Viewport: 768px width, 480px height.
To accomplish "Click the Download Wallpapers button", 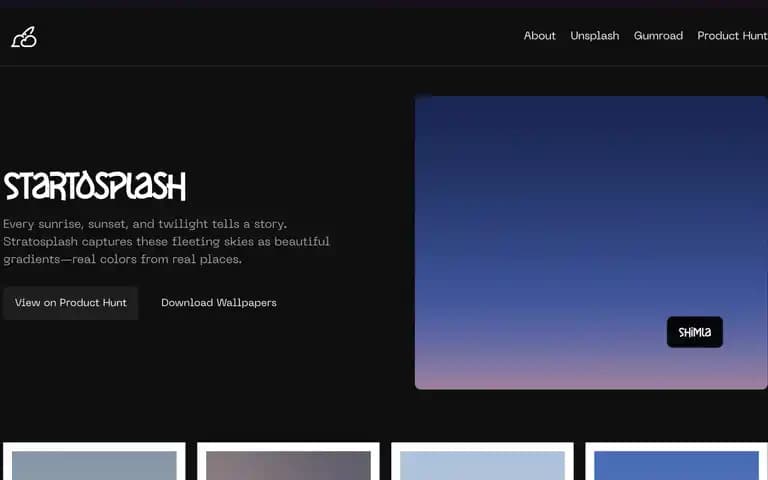I will pos(218,303).
